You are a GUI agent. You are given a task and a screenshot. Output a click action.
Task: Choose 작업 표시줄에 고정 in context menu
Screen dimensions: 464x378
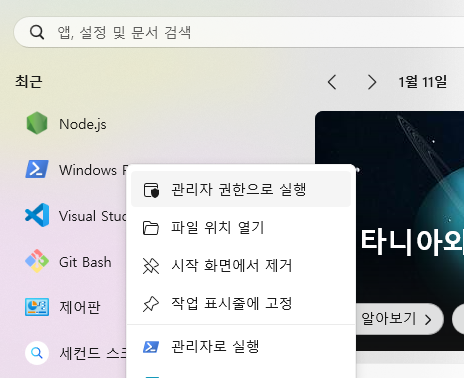[241, 304]
